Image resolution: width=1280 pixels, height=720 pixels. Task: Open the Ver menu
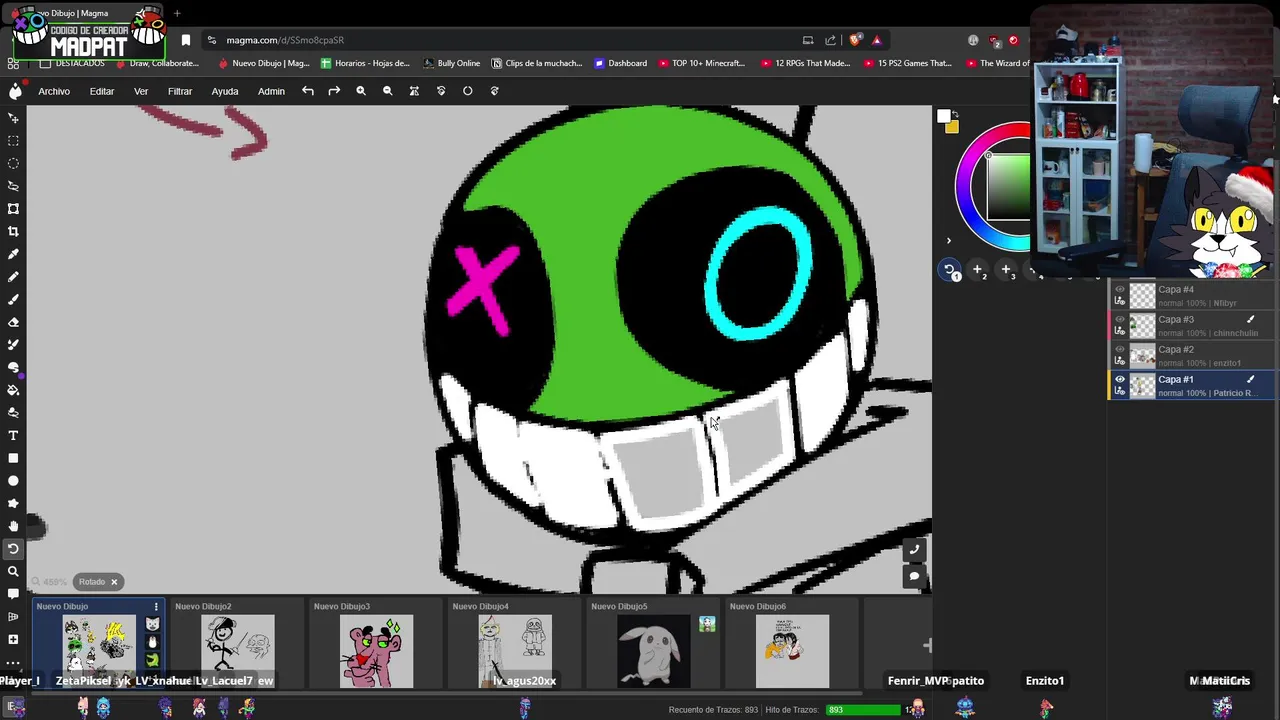pos(141,91)
